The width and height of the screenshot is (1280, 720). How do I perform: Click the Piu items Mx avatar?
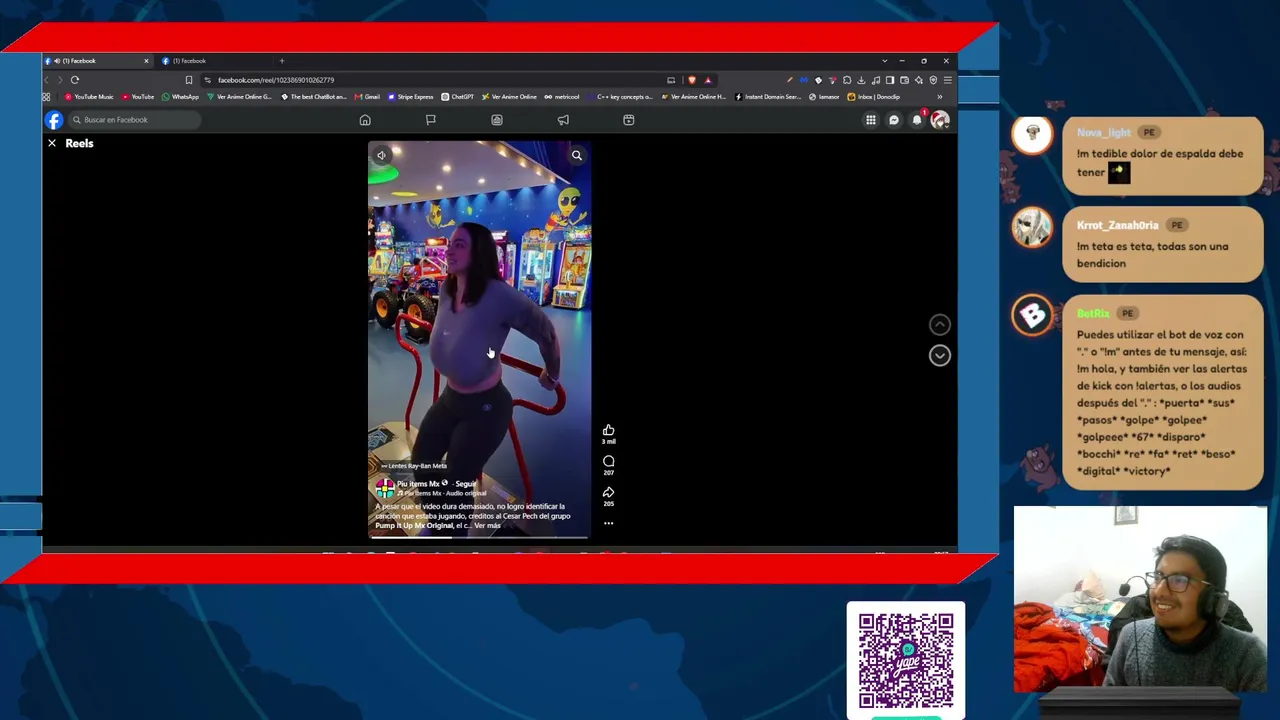point(385,488)
